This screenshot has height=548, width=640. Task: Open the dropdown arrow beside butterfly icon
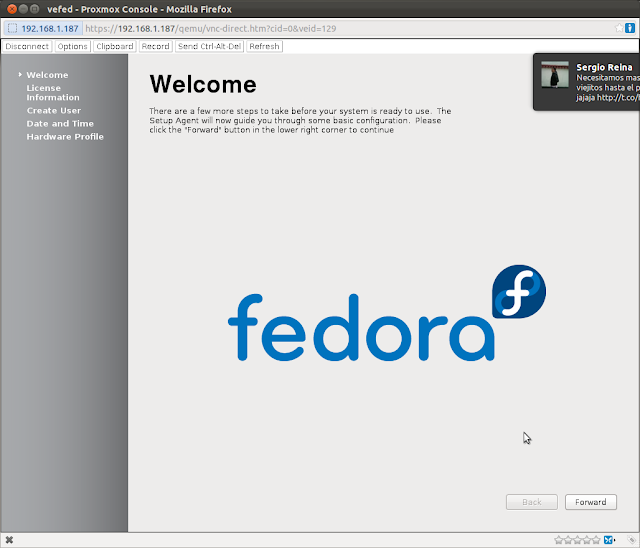pos(615,540)
